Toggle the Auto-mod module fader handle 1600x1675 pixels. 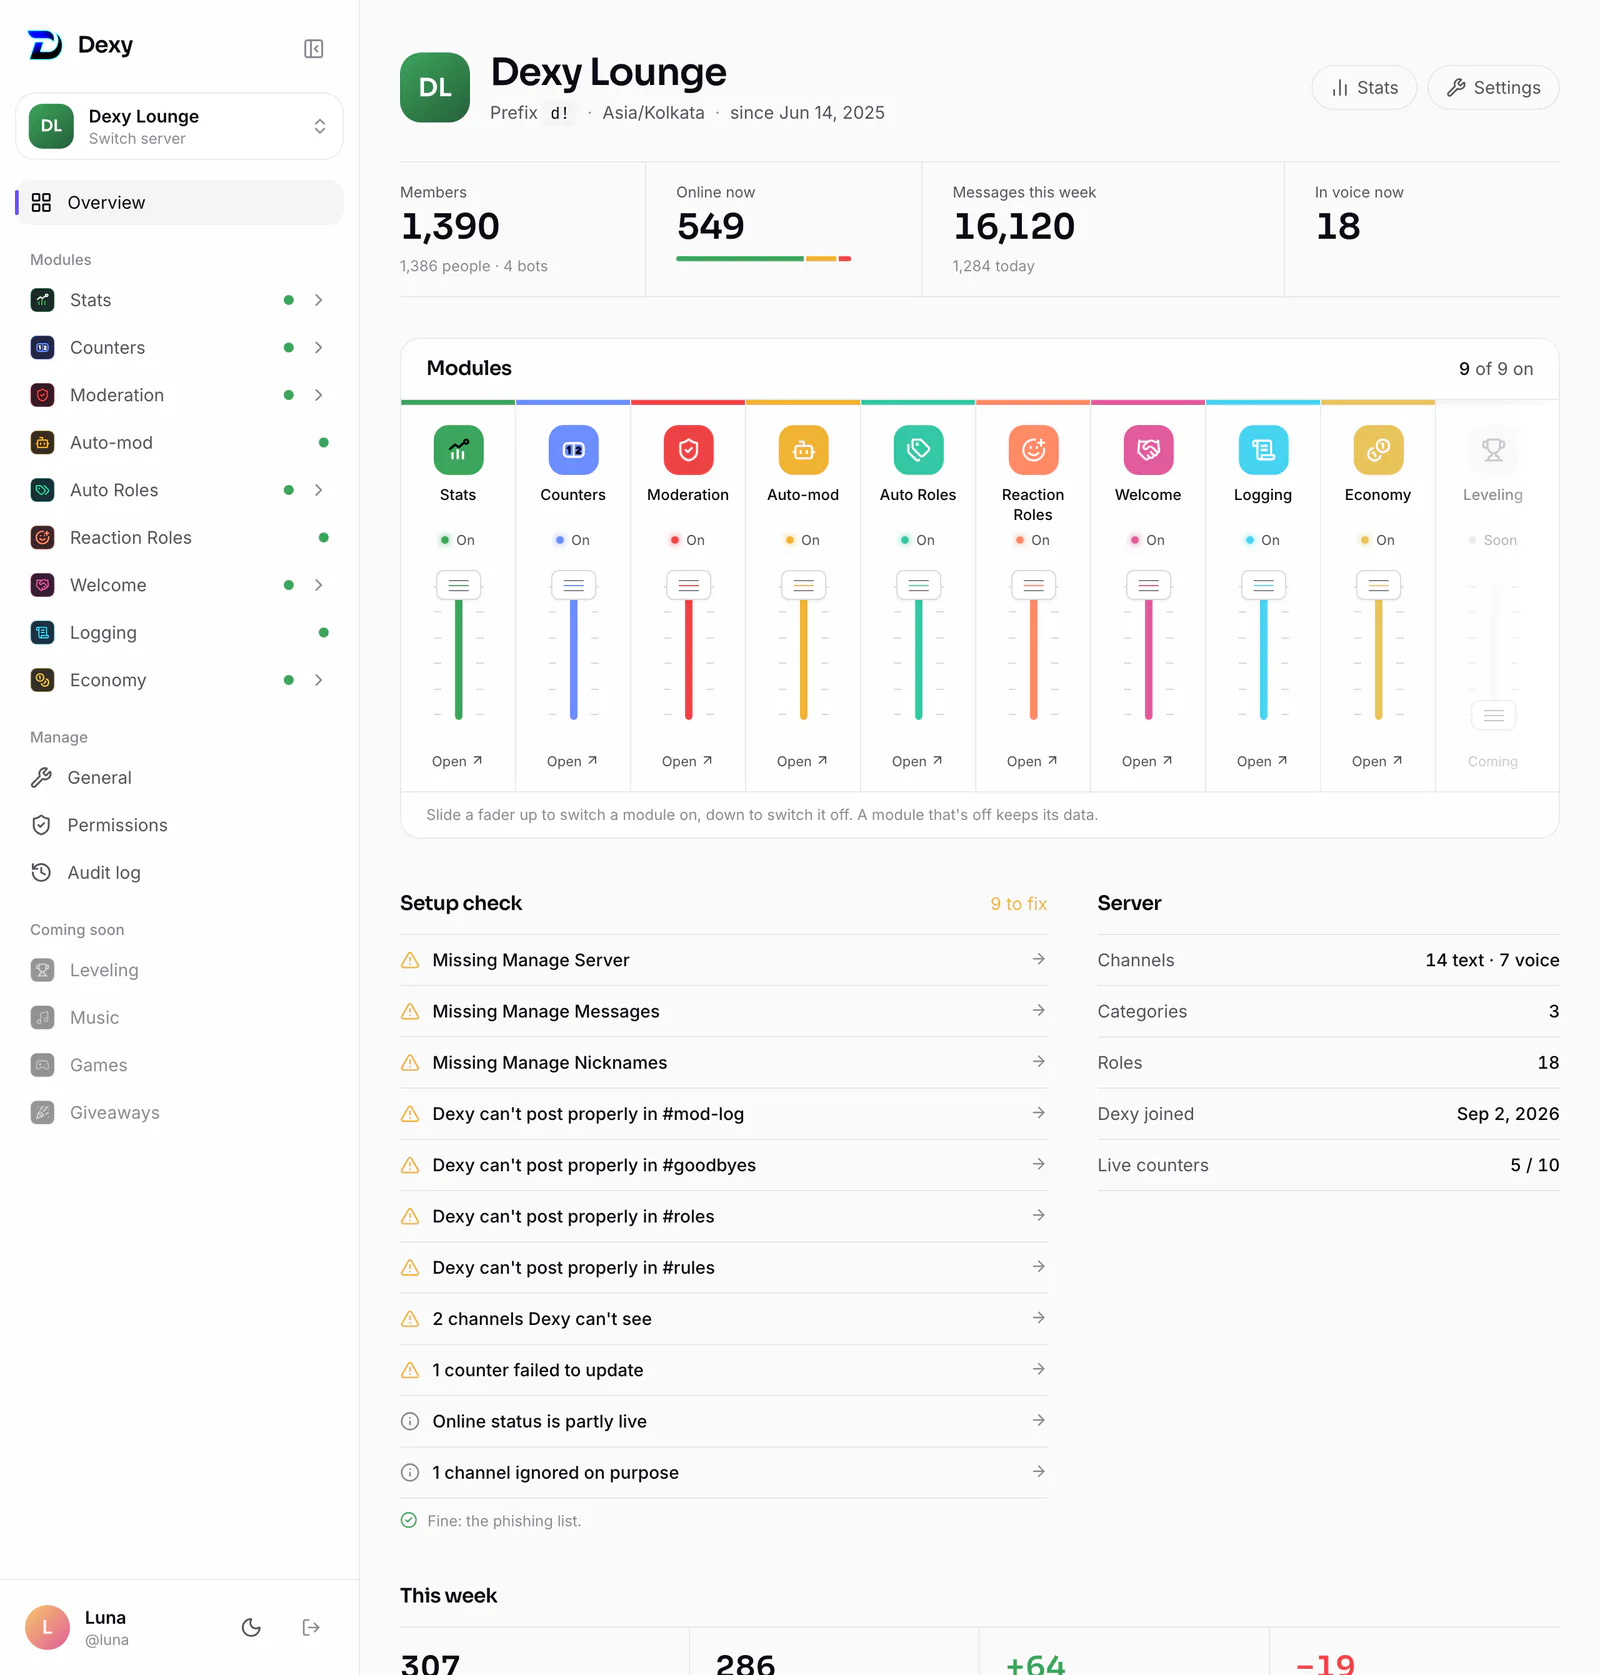803,585
